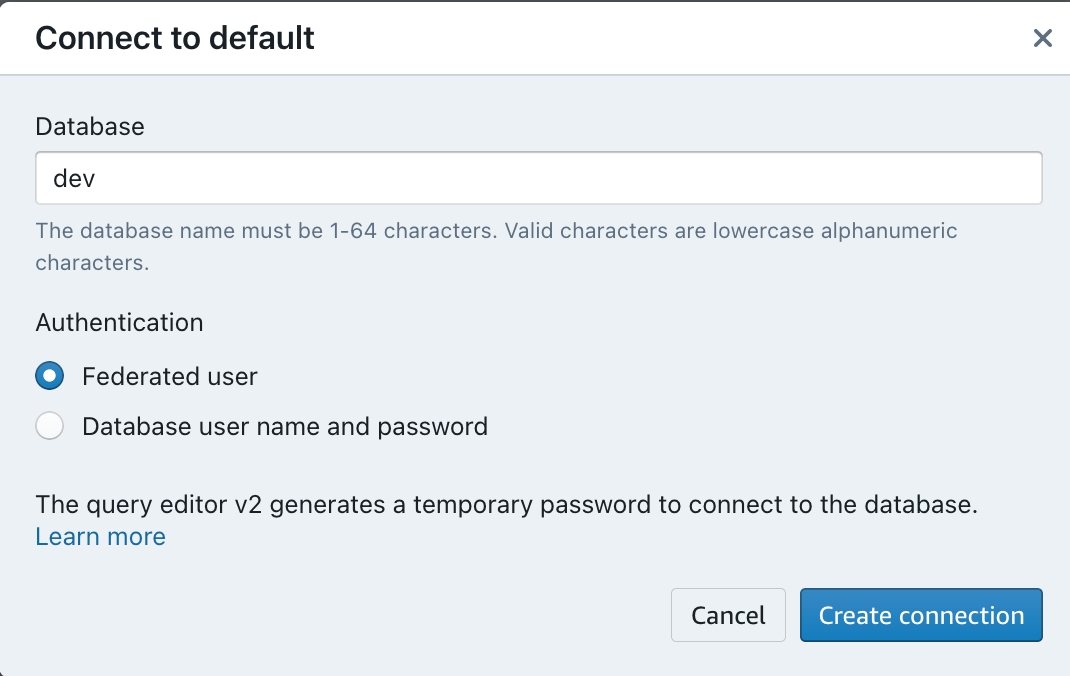Close the Connect to default dialog
1070x676 pixels.
pos(1042,39)
